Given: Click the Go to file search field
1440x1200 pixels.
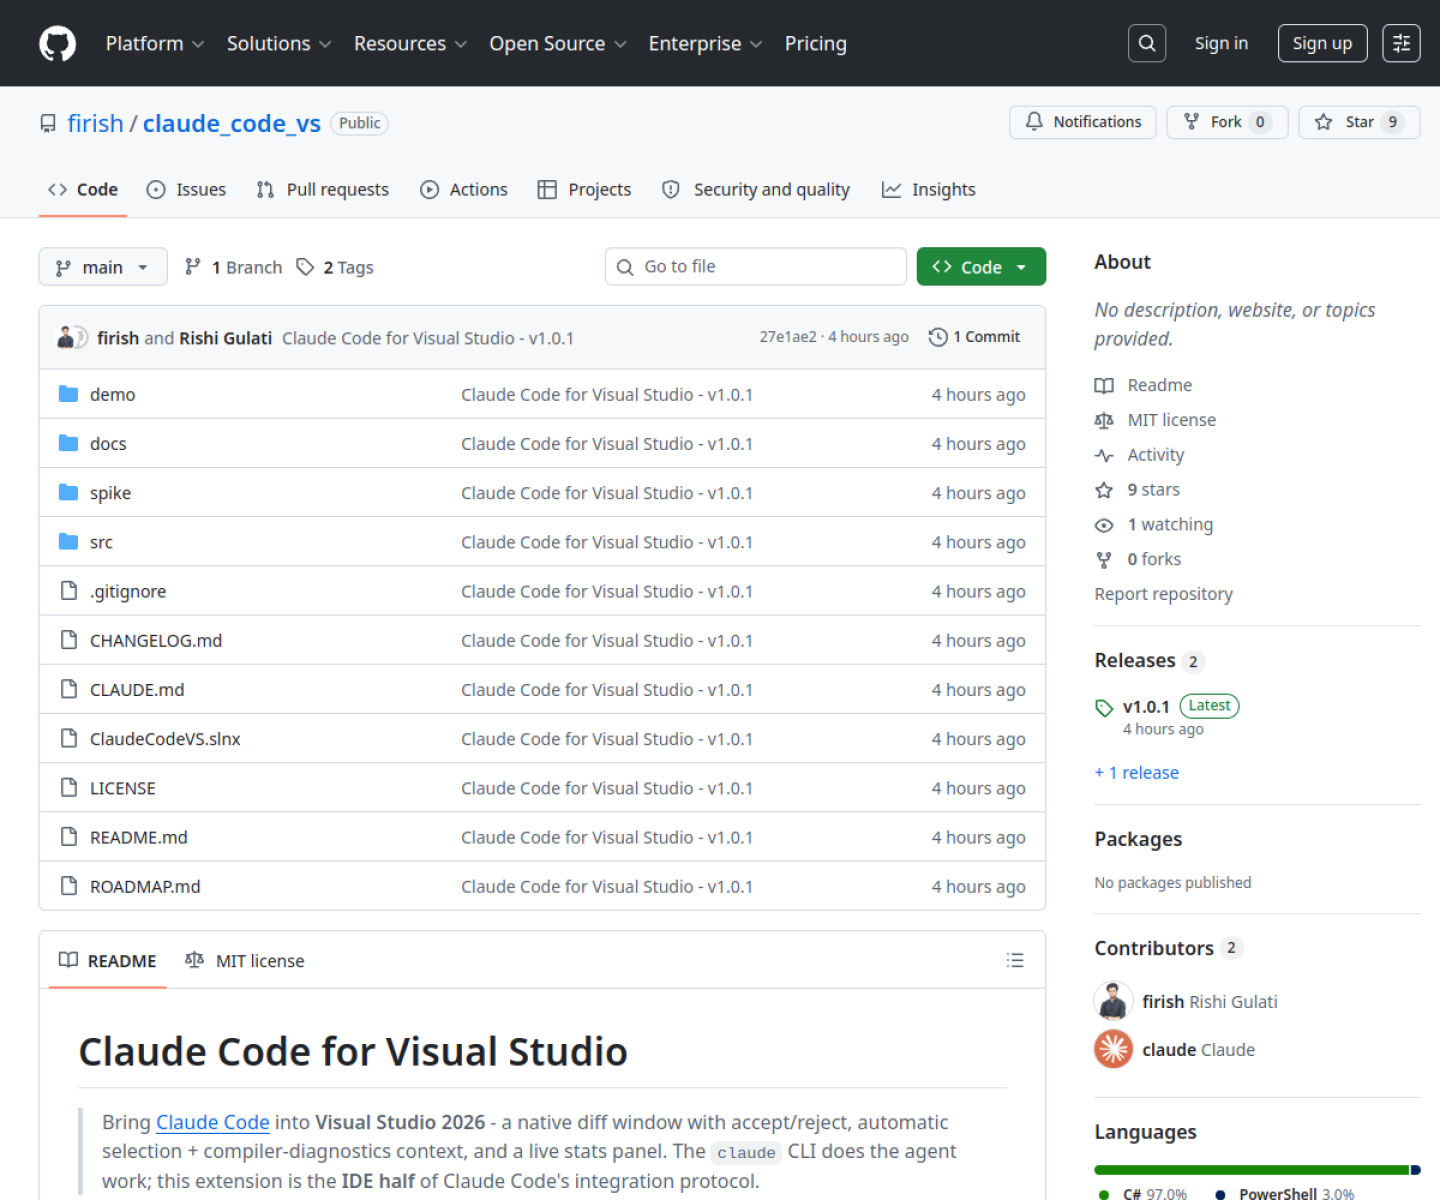Looking at the screenshot, I should (x=755, y=267).
